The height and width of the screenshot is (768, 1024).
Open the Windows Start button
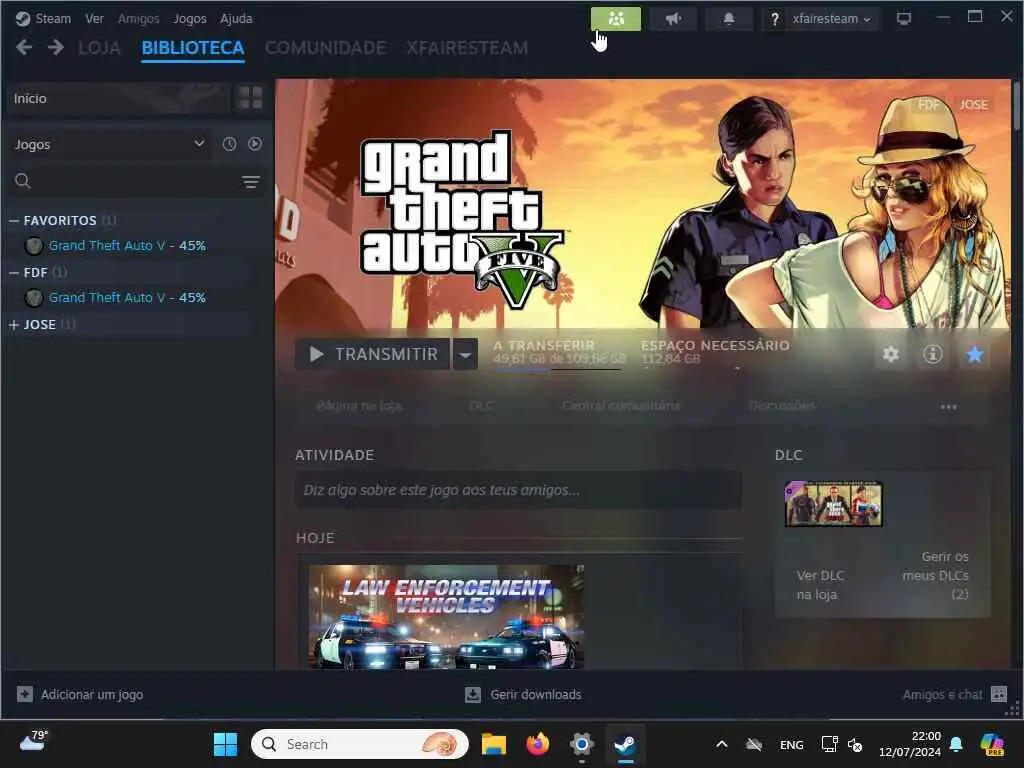pyautogui.click(x=225, y=744)
